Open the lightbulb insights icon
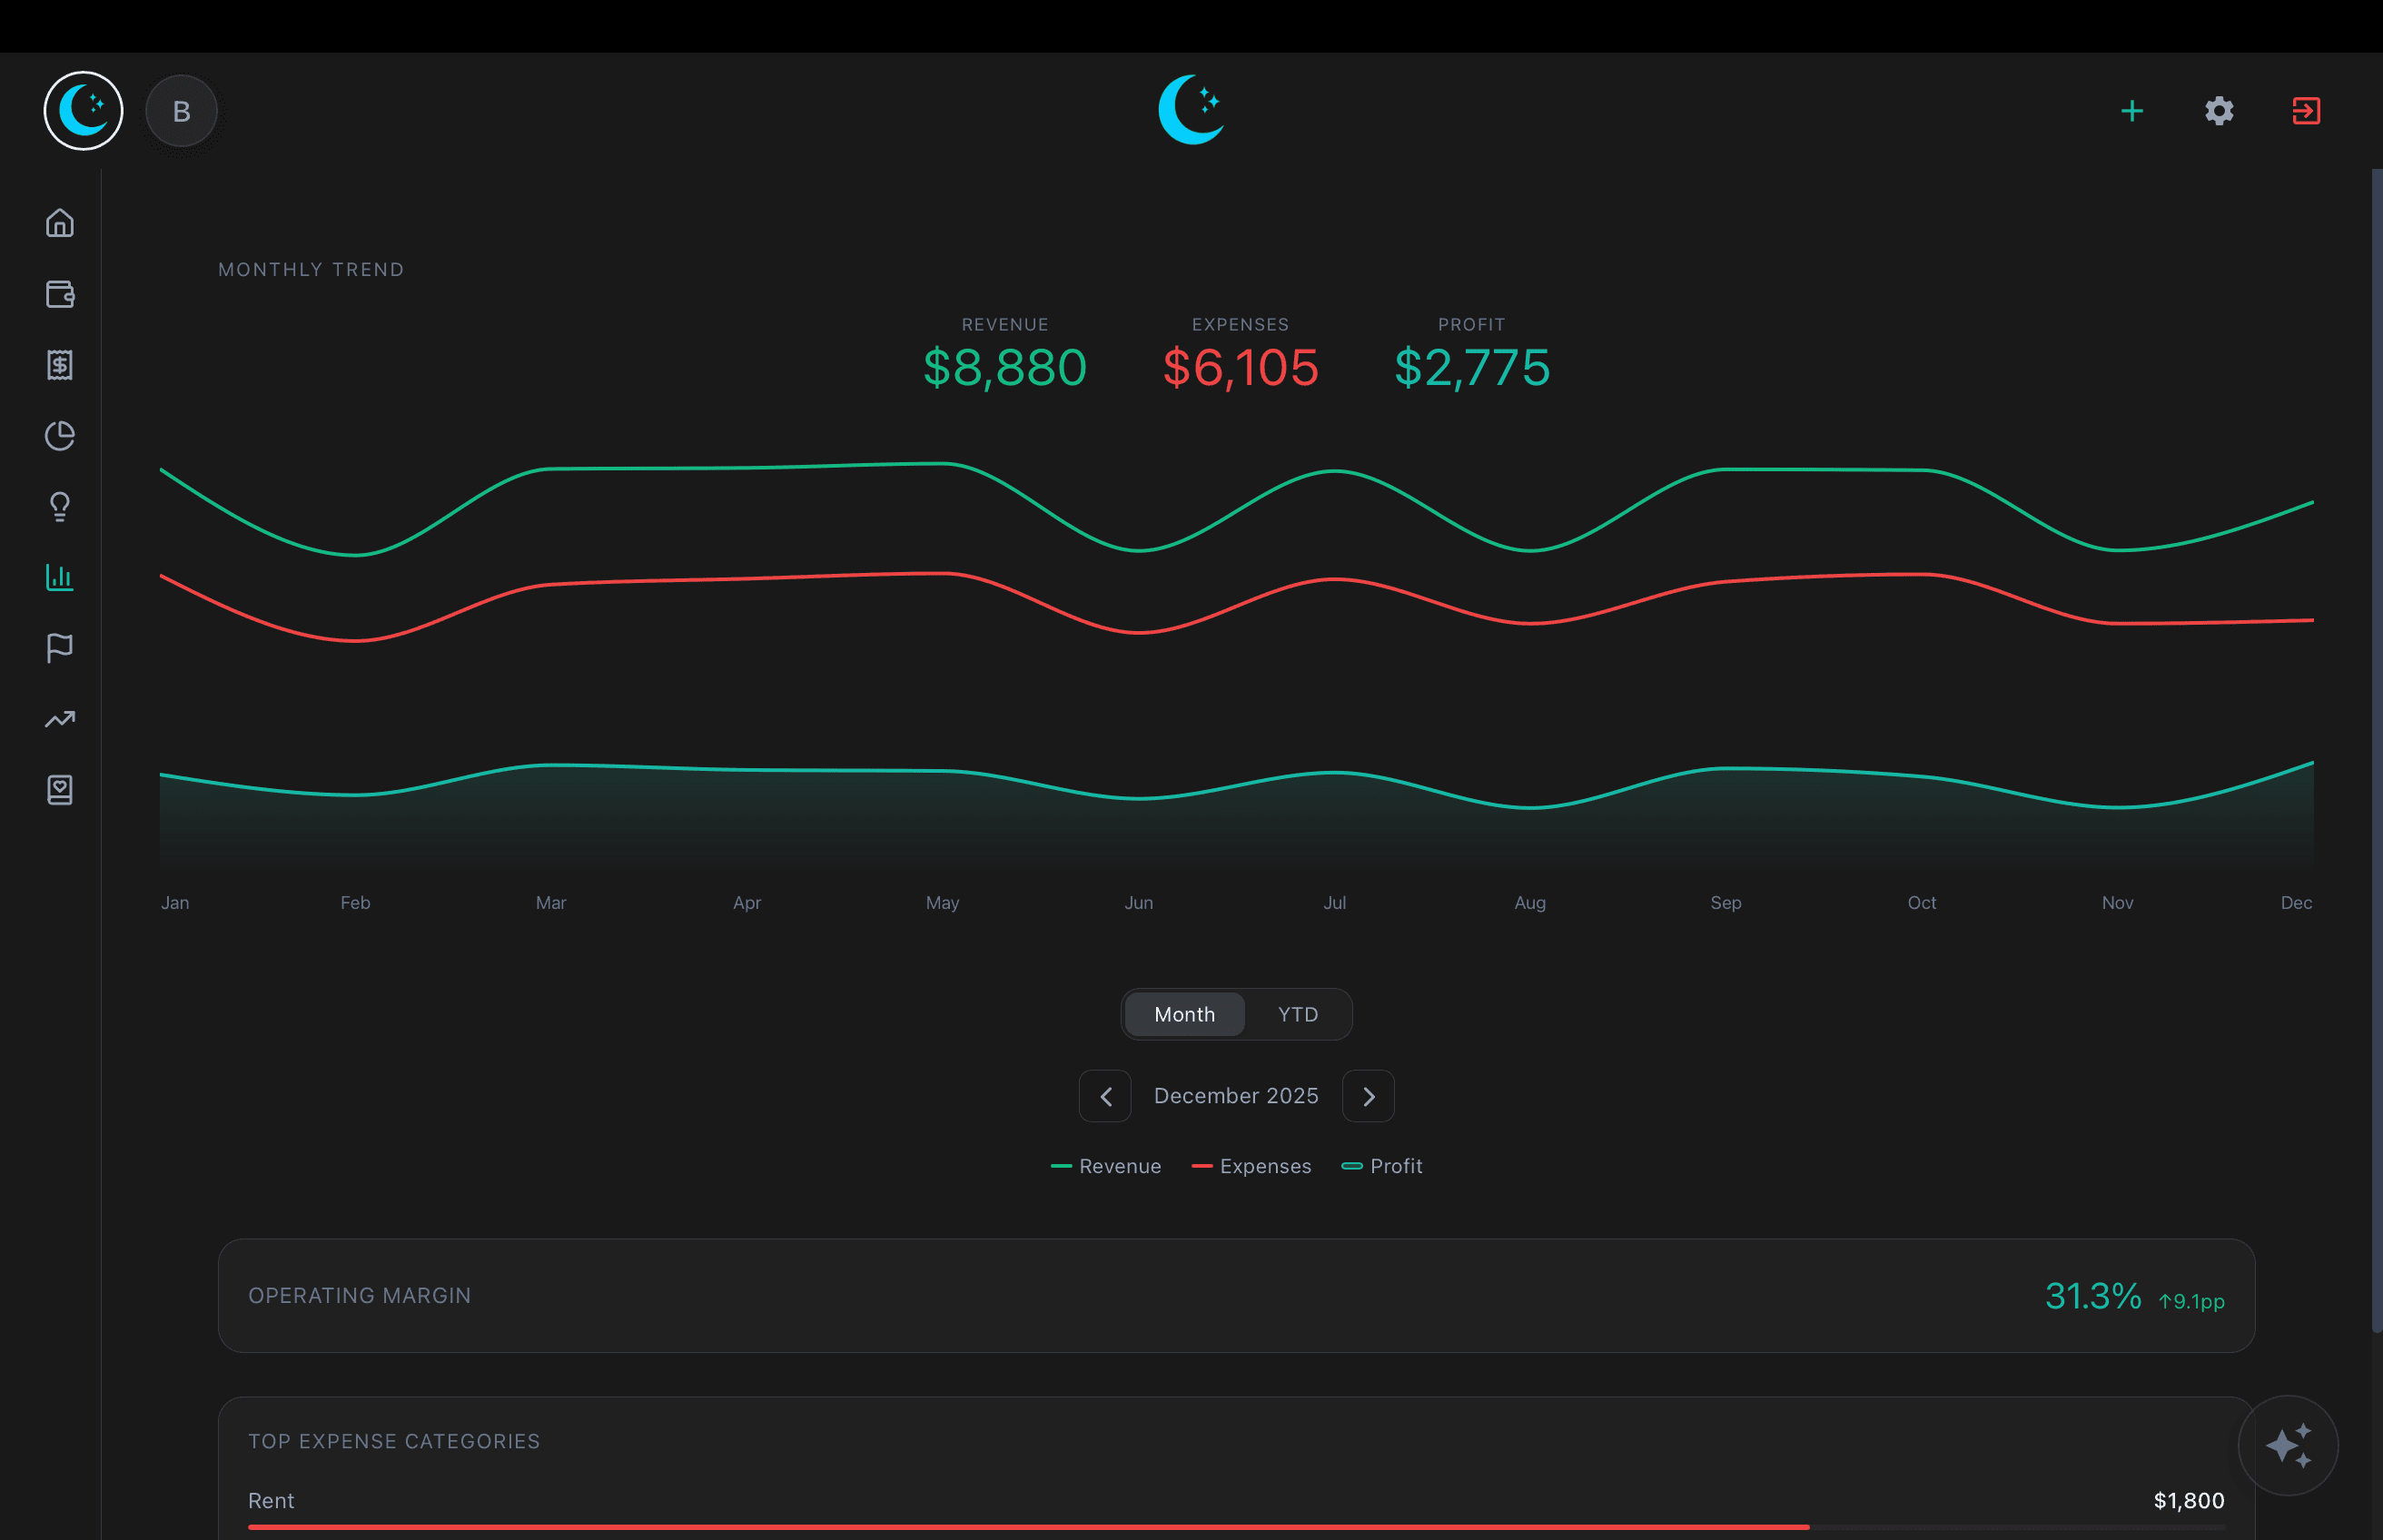 (x=60, y=507)
